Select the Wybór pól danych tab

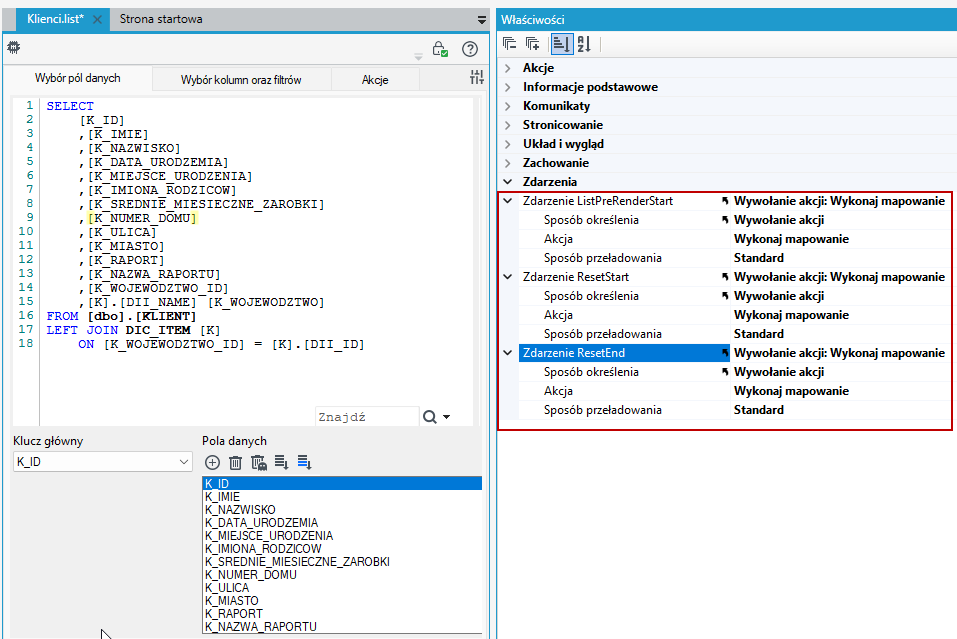(78, 78)
